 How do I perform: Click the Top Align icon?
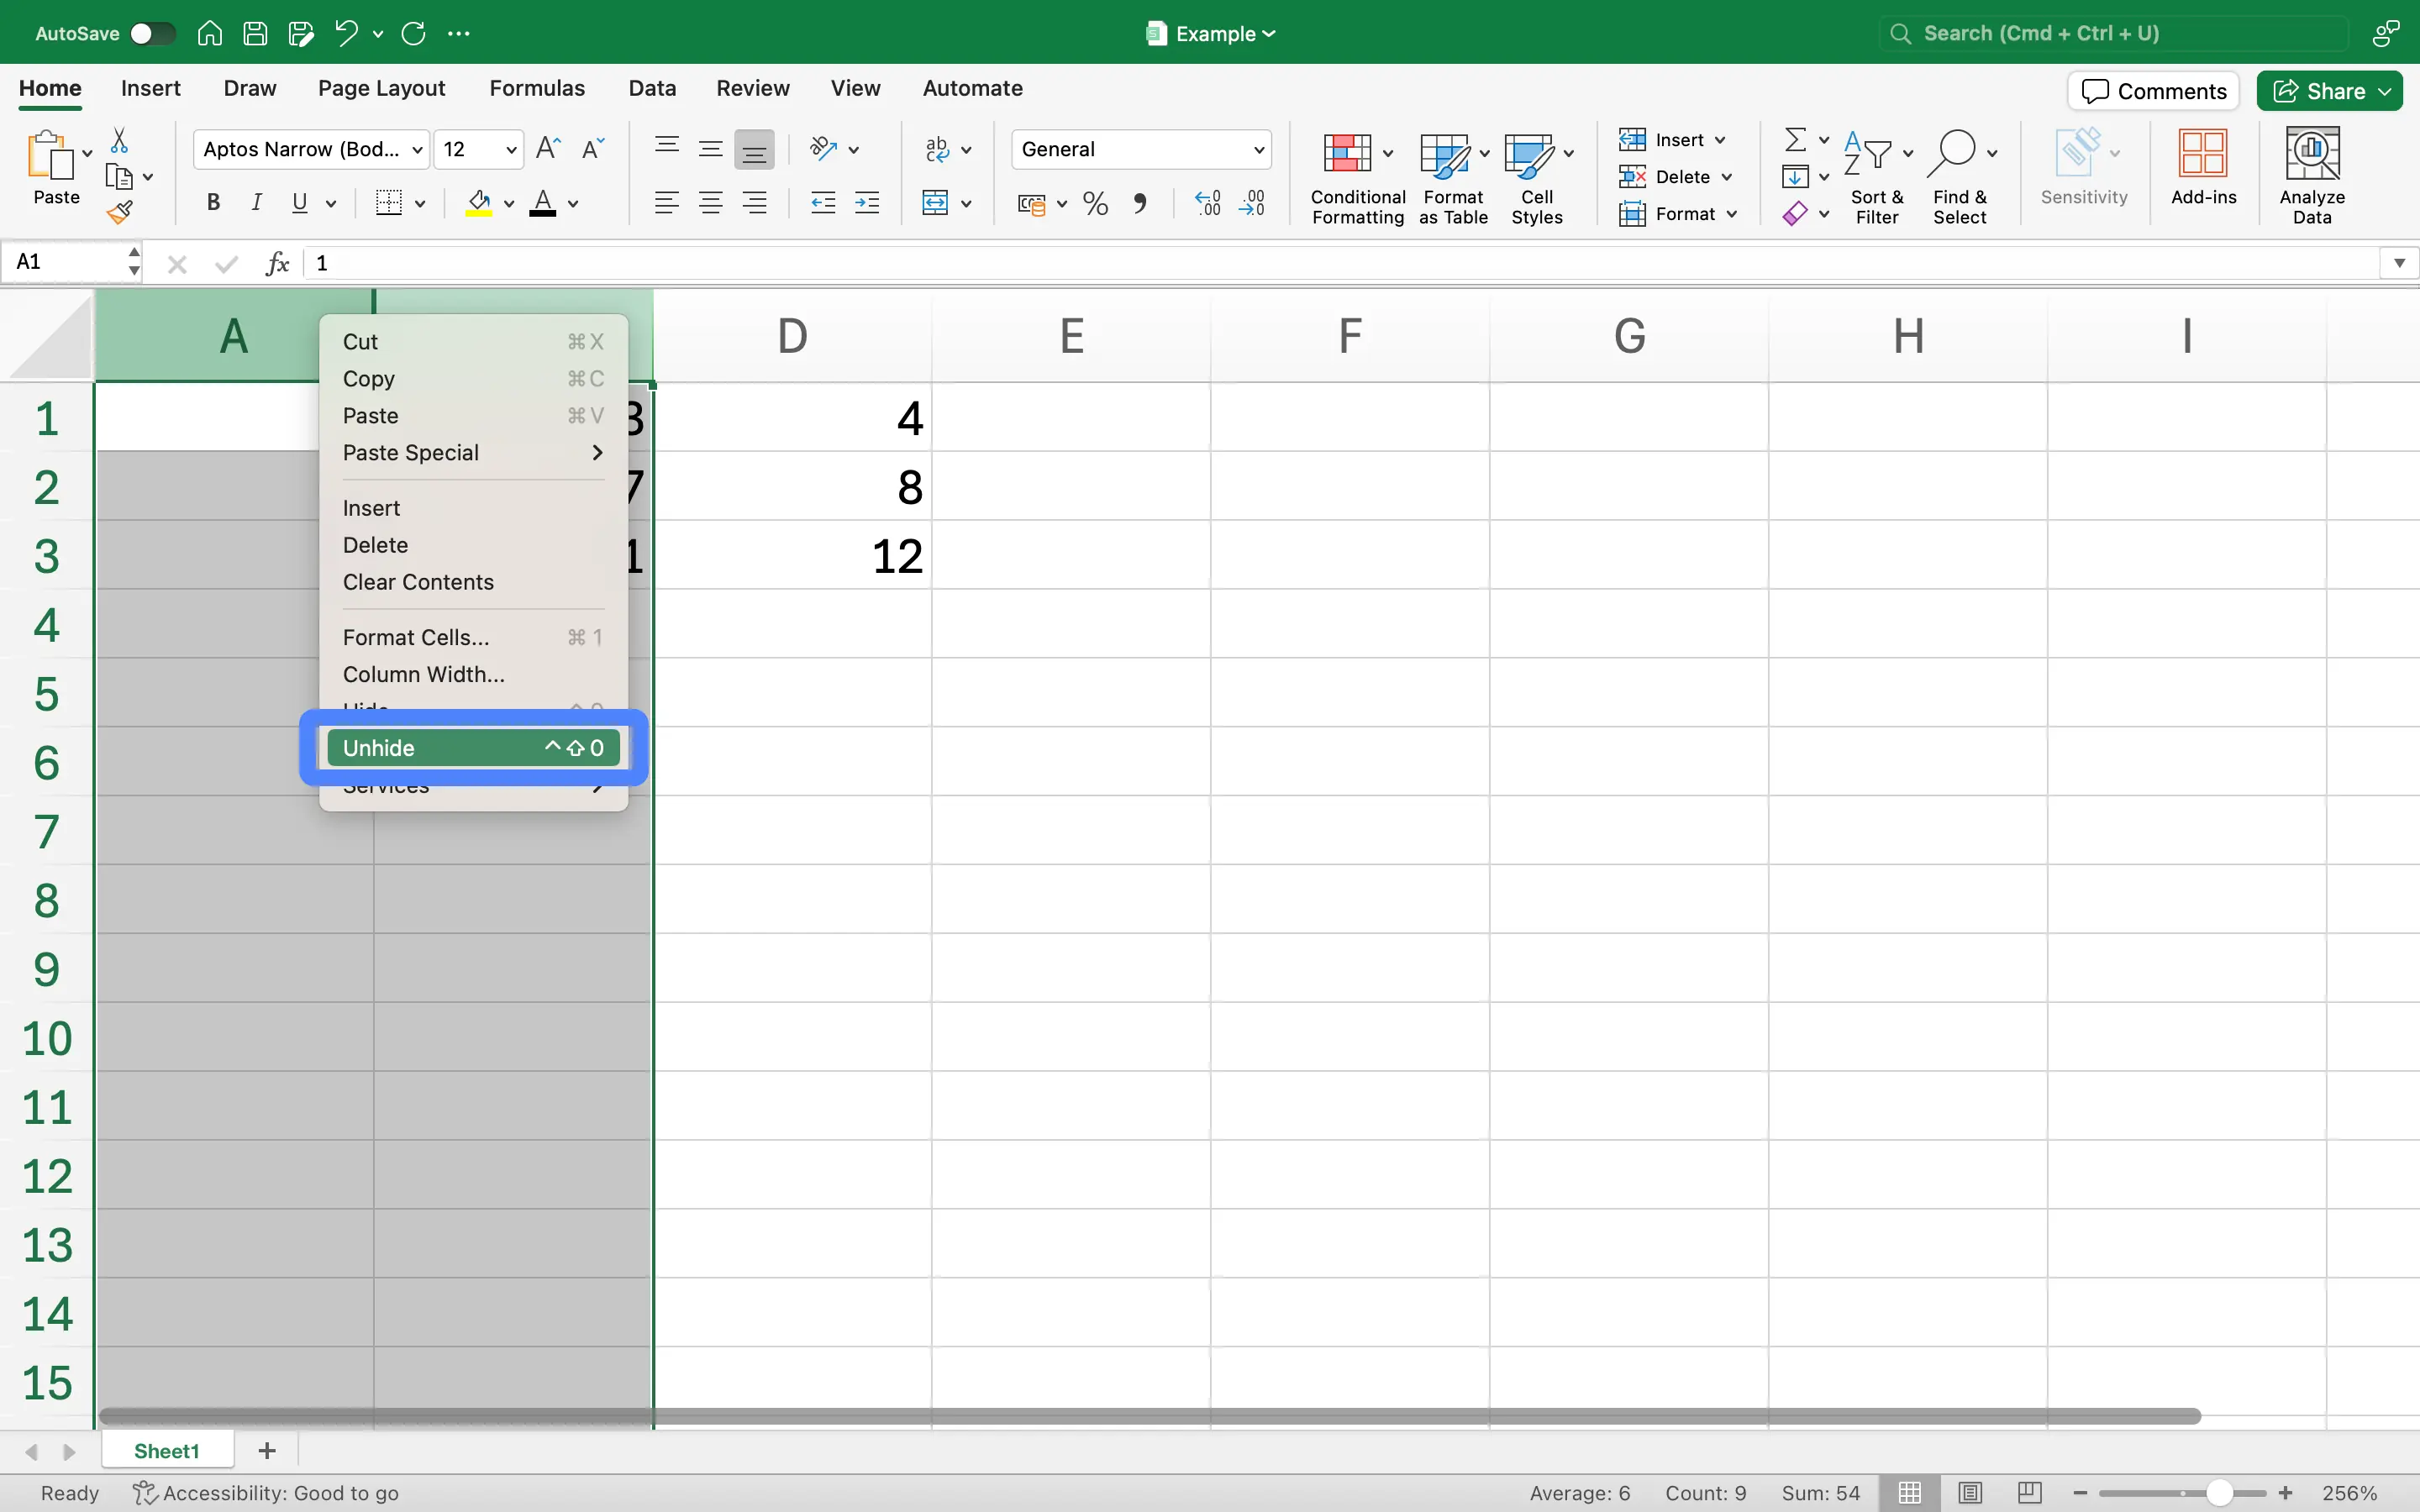[666, 149]
